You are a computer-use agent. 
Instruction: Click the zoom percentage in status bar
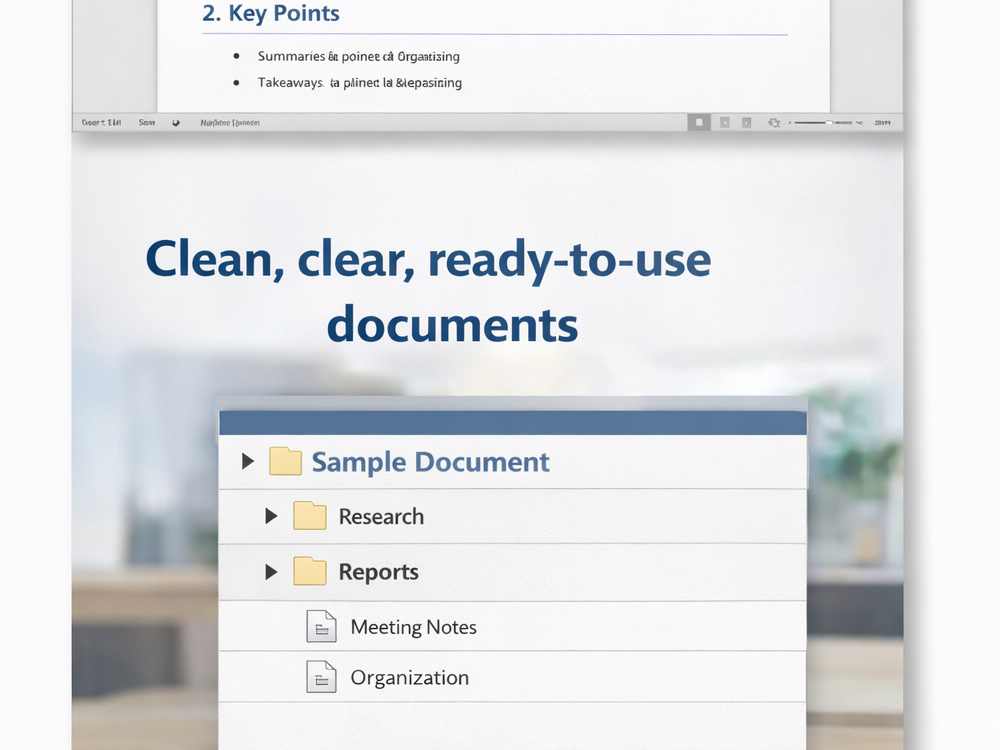click(882, 122)
